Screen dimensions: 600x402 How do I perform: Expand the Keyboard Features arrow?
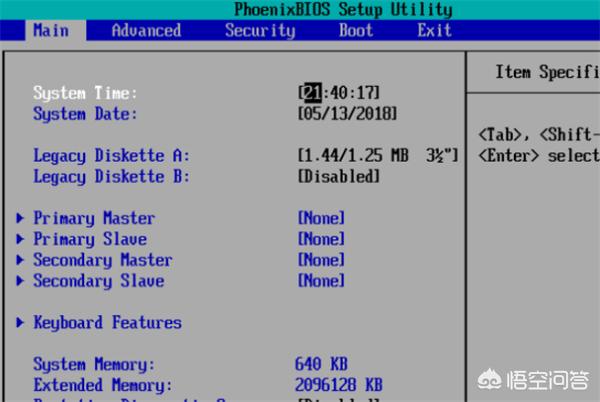point(22,323)
